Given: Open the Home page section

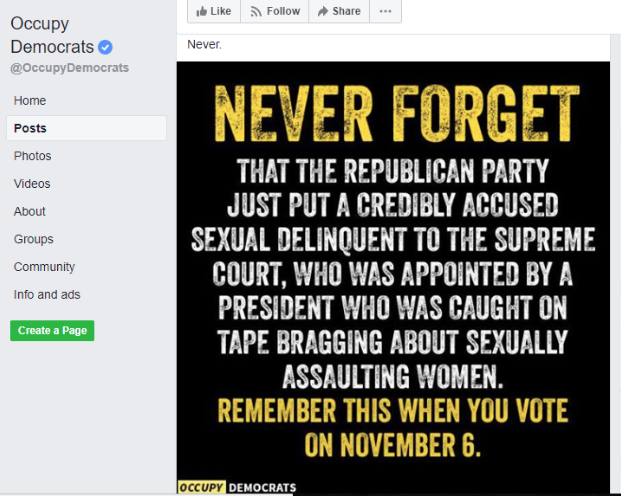Looking at the screenshot, I should pos(30,101).
